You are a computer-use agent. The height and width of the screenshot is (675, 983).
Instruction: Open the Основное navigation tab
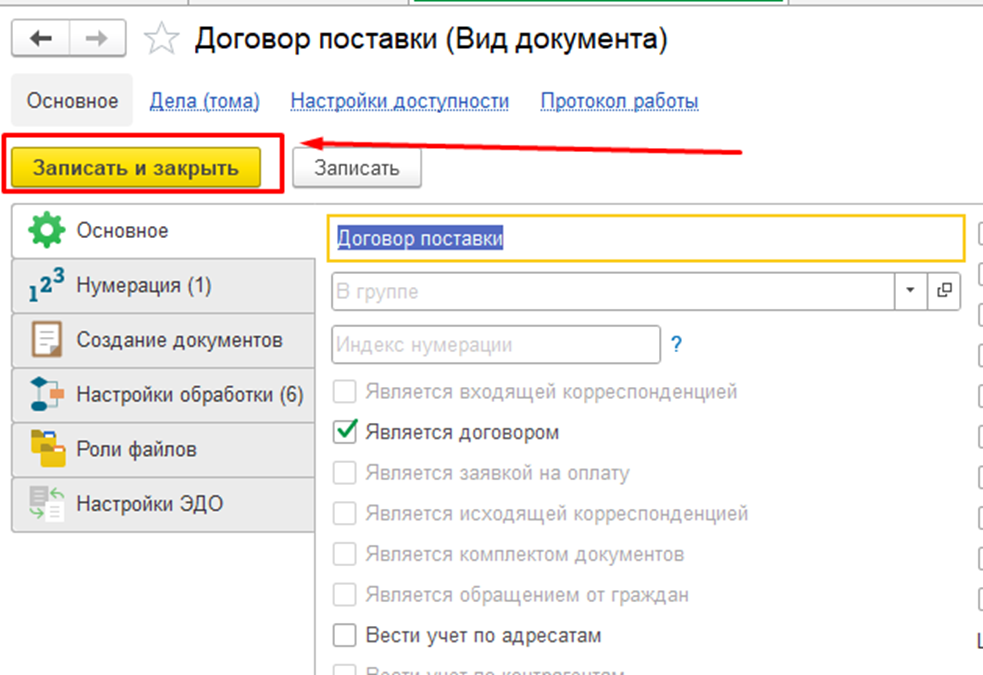[x=72, y=100]
